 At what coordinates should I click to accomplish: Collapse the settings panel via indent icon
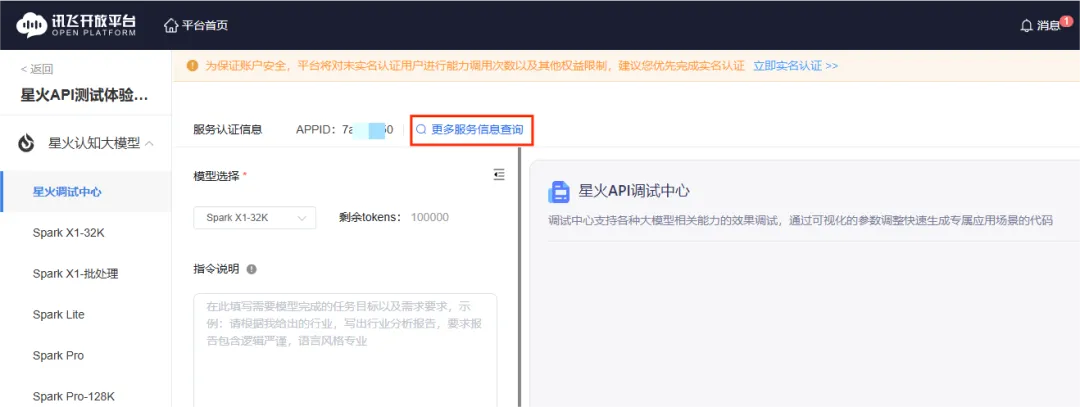pos(499,176)
